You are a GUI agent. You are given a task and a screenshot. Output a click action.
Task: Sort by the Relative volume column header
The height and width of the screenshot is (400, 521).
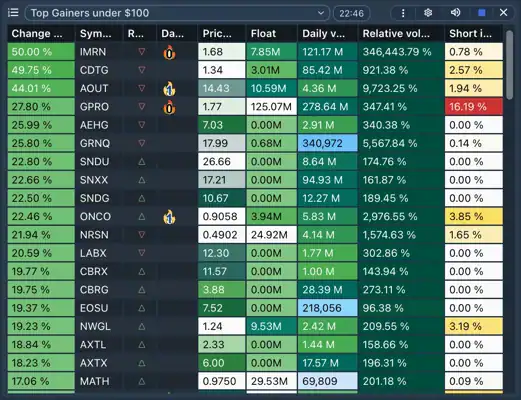pos(401,33)
